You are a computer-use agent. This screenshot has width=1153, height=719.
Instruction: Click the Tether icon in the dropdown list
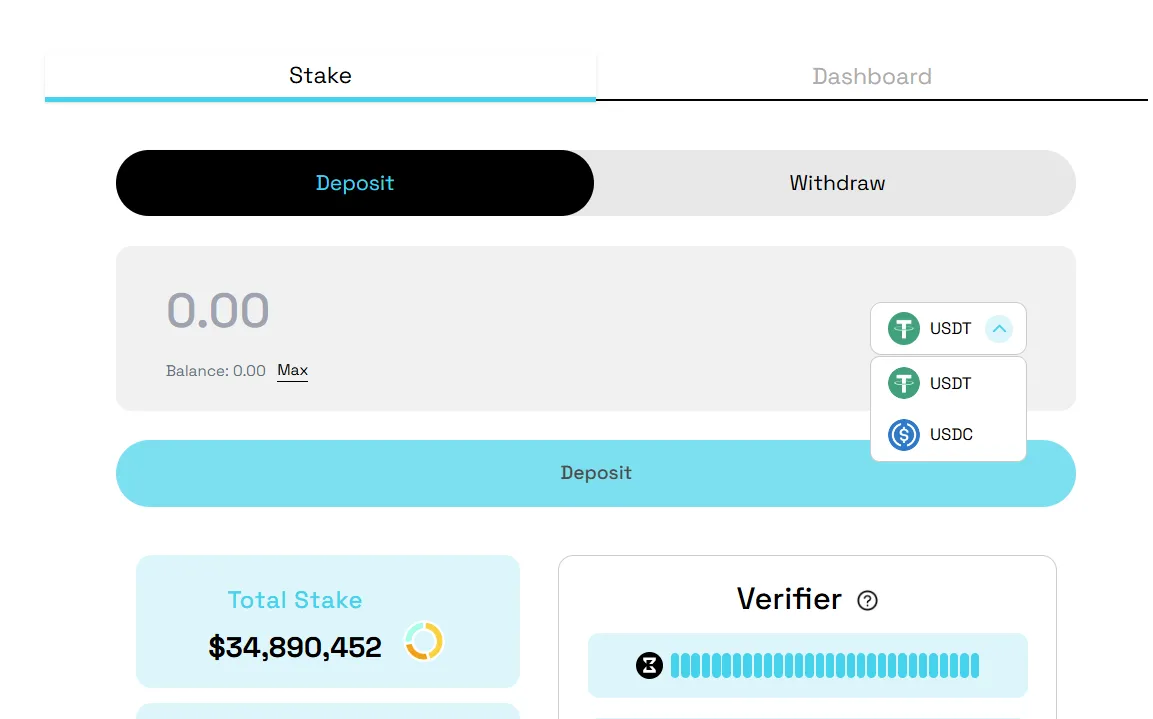(x=904, y=383)
